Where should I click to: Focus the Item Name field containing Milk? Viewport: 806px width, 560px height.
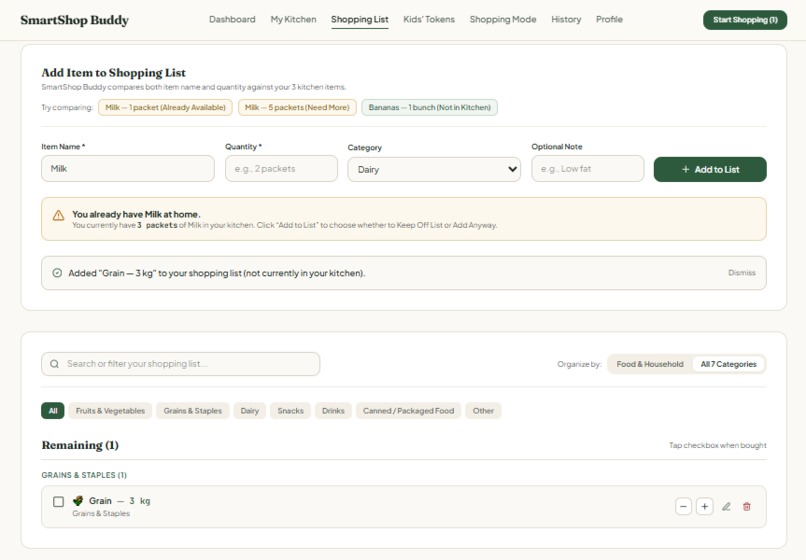tap(127, 169)
